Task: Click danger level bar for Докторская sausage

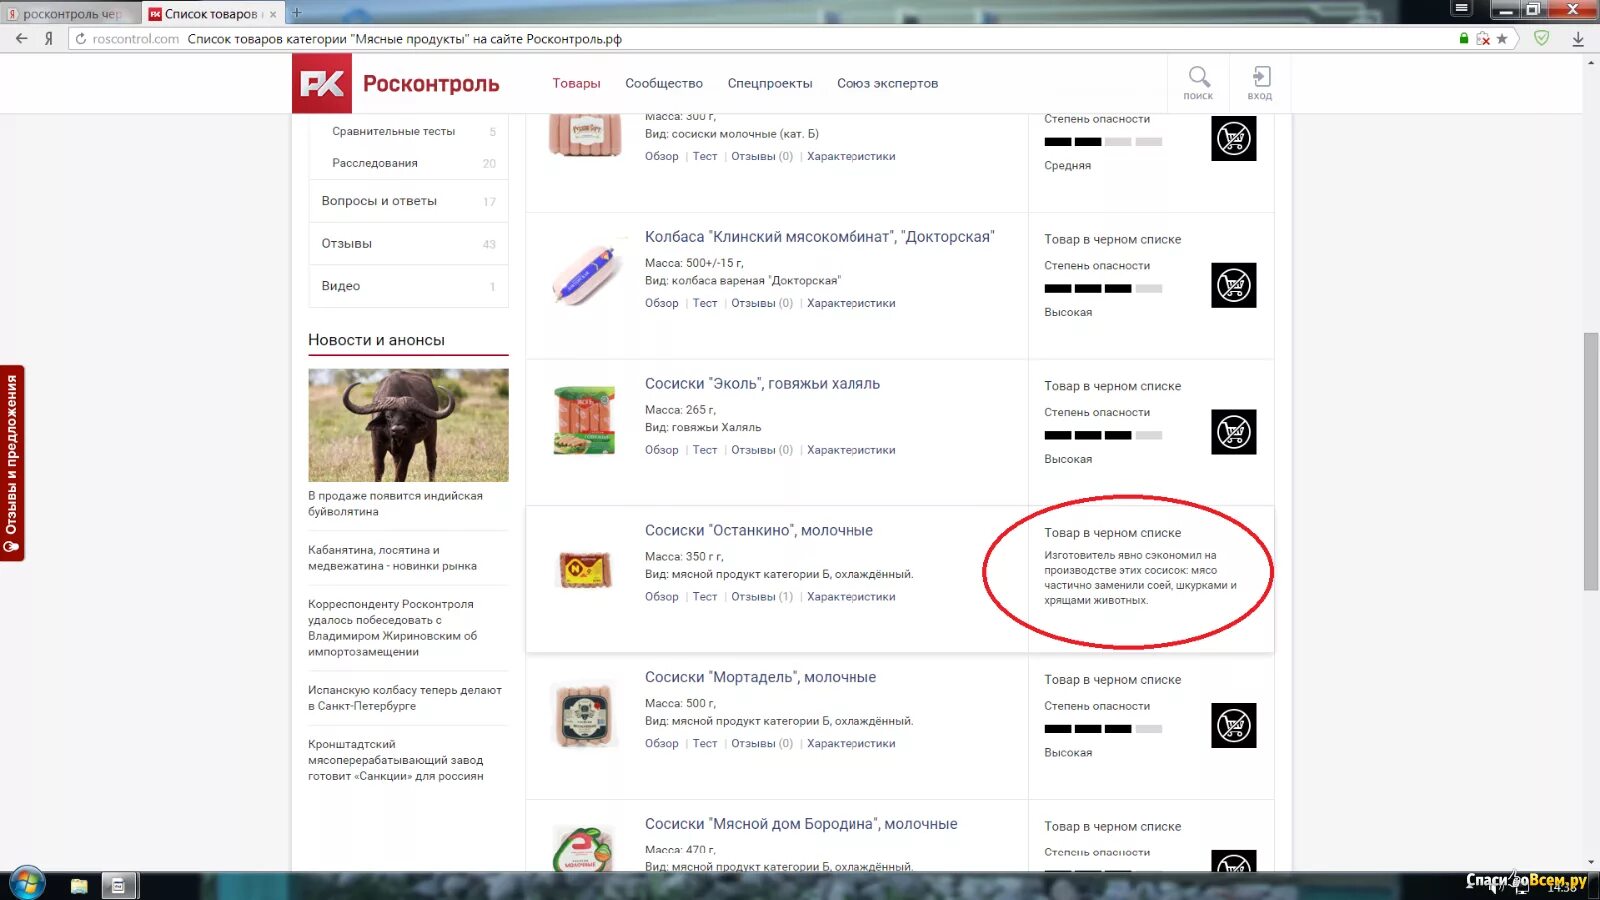Action: [x=1103, y=289]
